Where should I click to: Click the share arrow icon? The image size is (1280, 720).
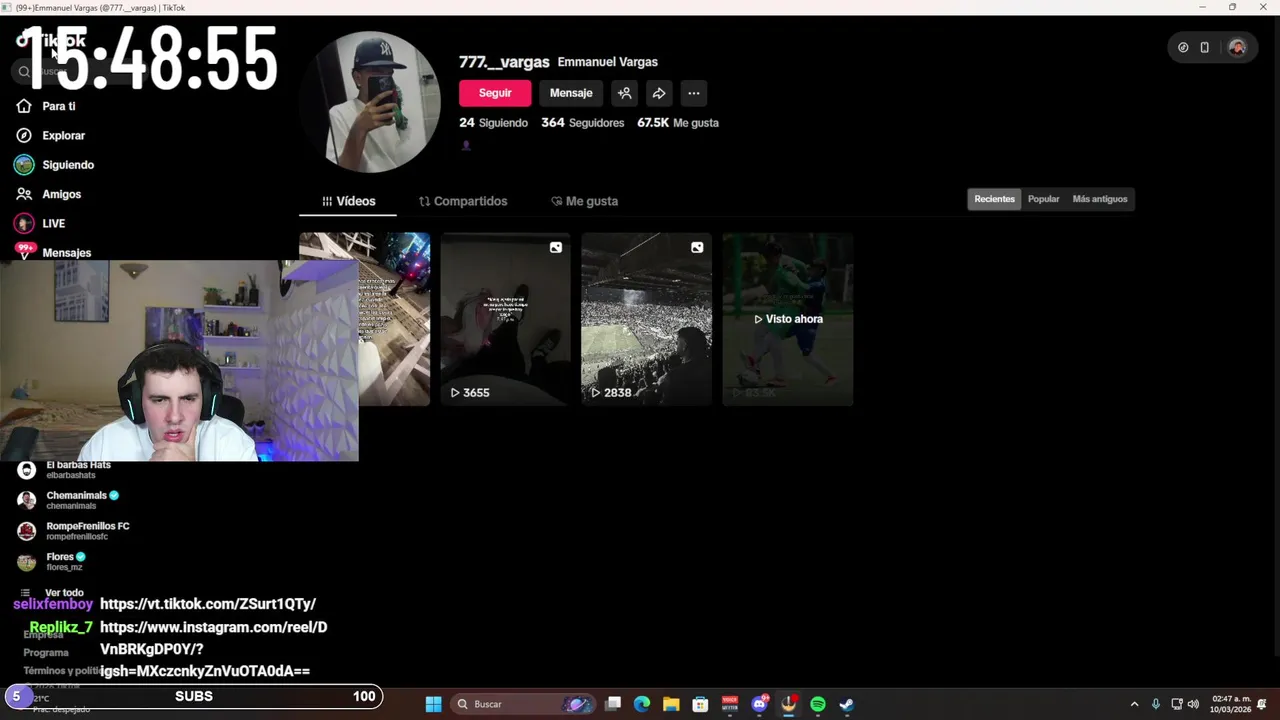pos(659,93)
